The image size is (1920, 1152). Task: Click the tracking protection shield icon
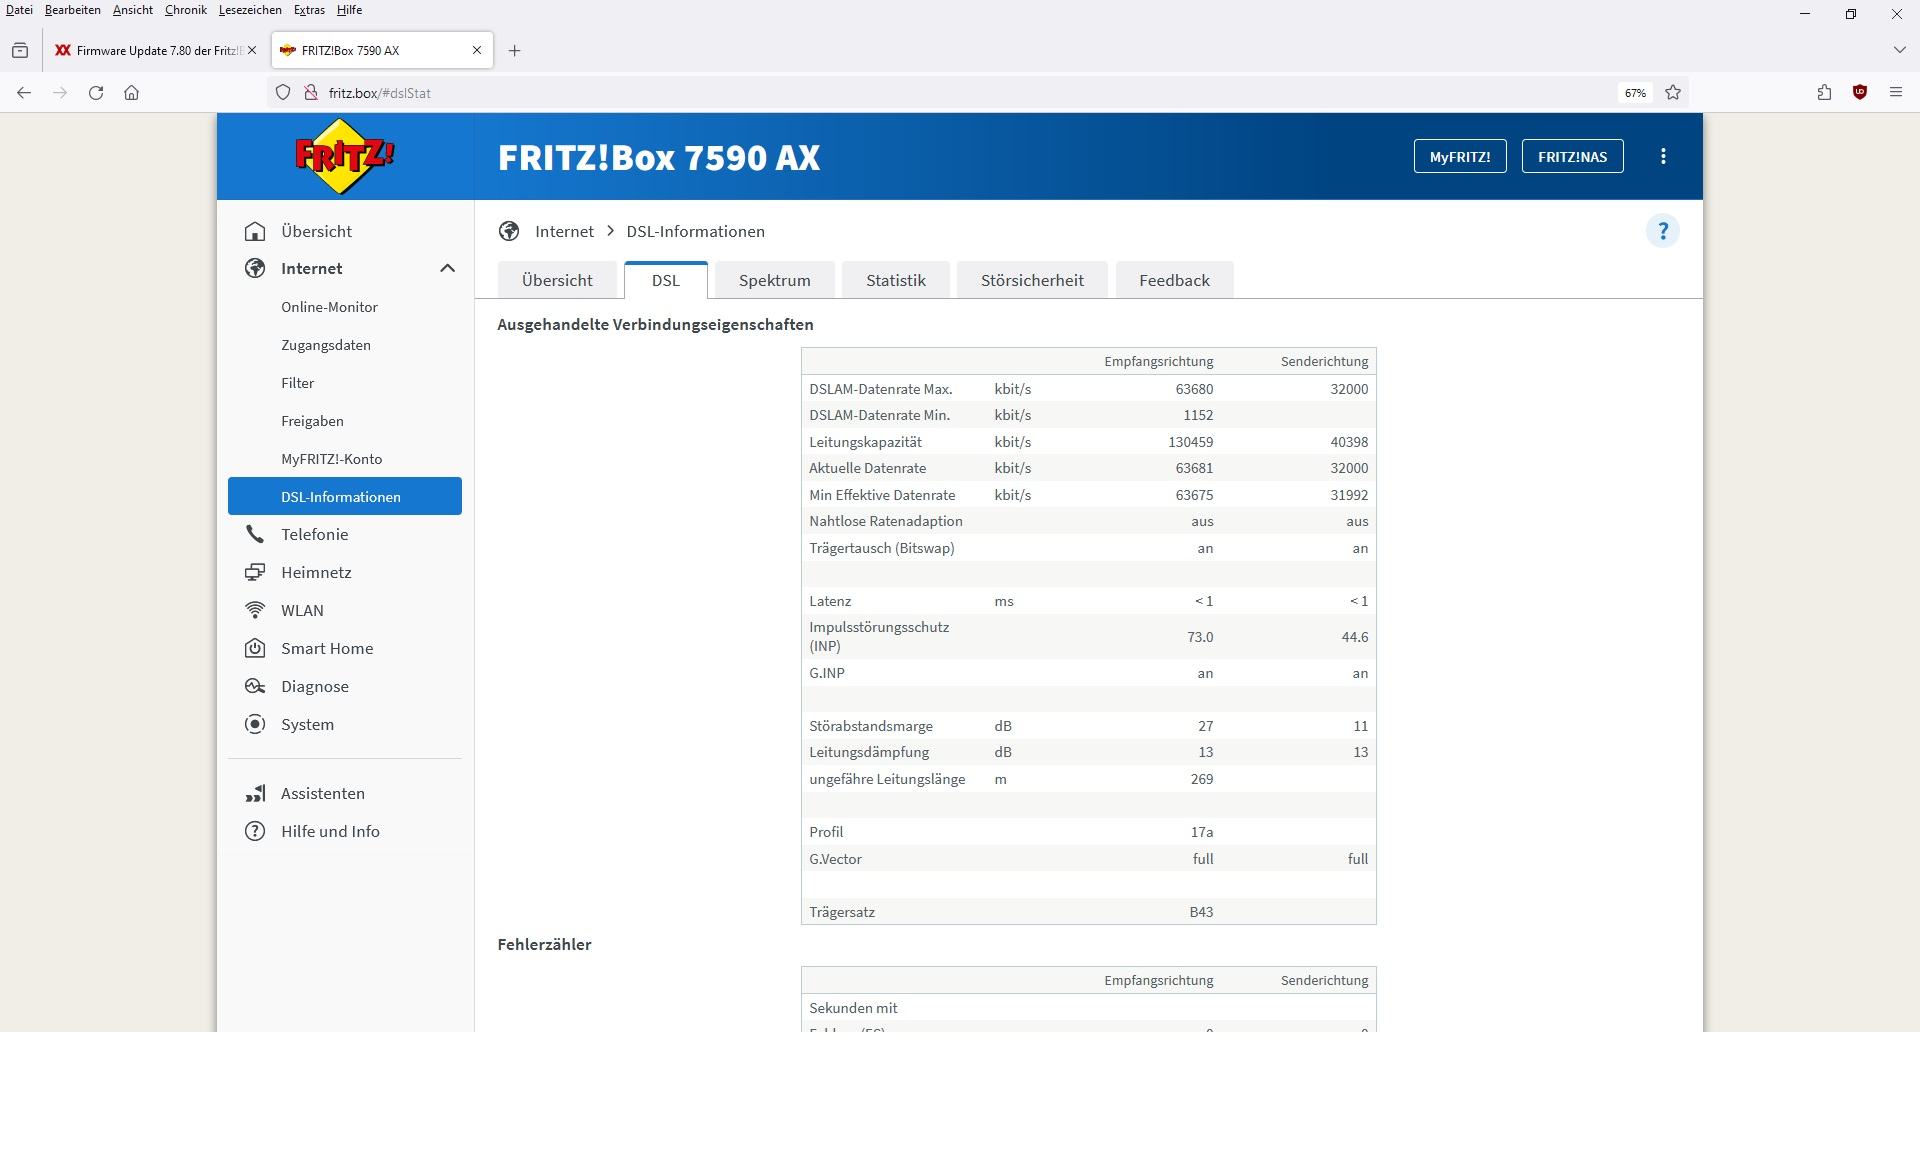click(x=283, y=92)
